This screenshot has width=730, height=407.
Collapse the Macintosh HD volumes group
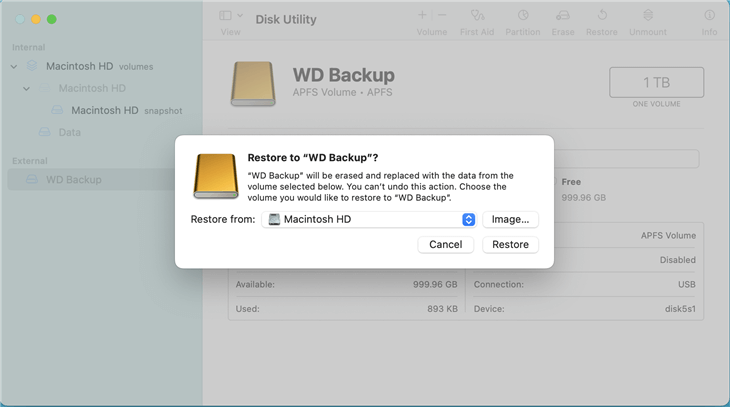tap(14, 67)
